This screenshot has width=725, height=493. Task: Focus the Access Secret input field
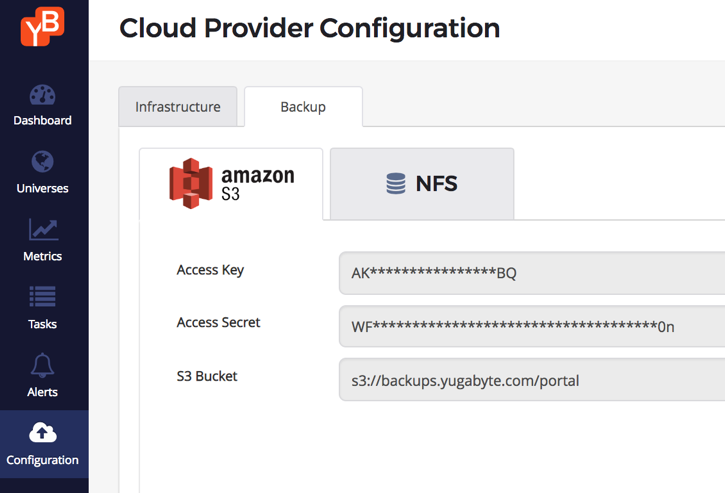[532, 326]
